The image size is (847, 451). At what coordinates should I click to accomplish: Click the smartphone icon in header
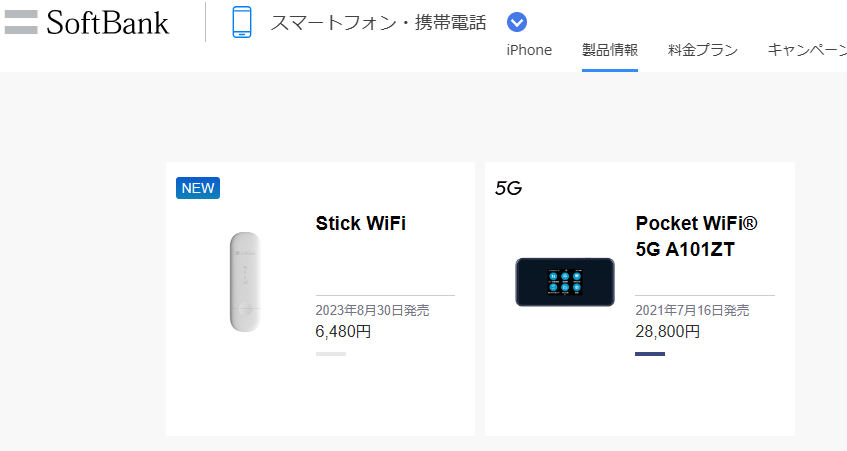(x=241, y=22)
